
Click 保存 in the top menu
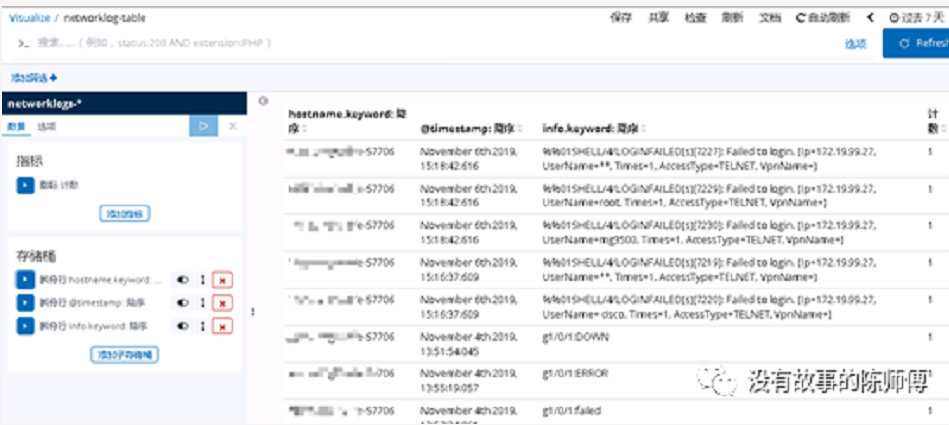click(x=620, y=18)
